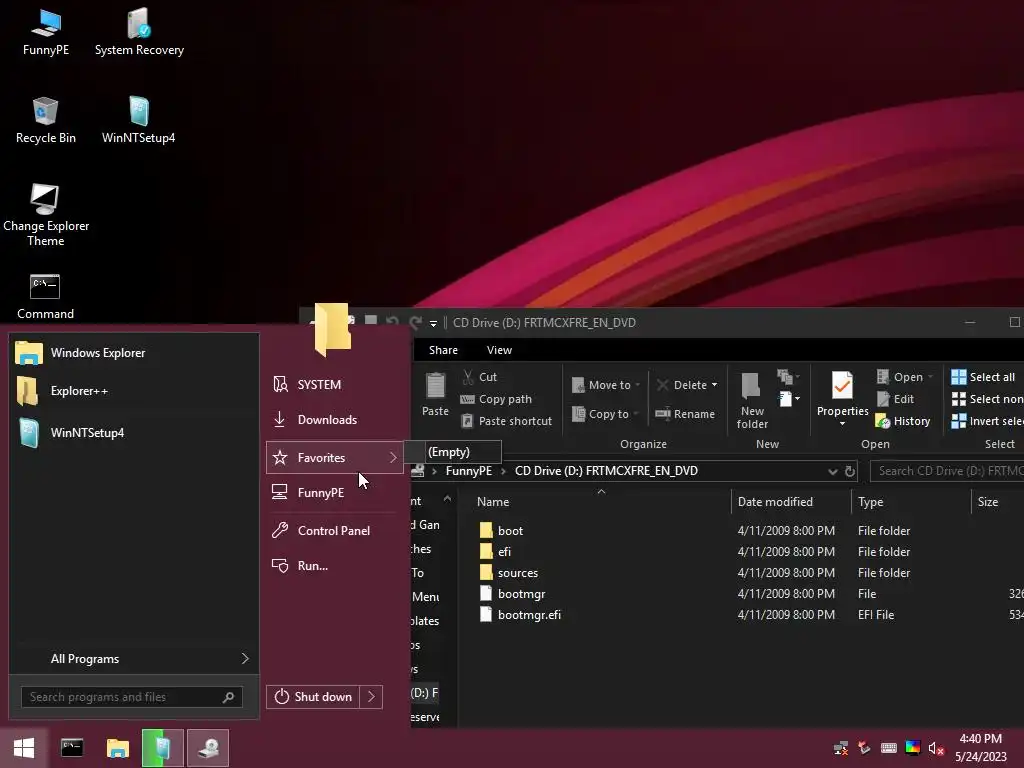Image resolution: width=1024 pixels, height=768 pixels.
Task: Launch Explorer++ from Start menu
Action: tap(134, 391)
